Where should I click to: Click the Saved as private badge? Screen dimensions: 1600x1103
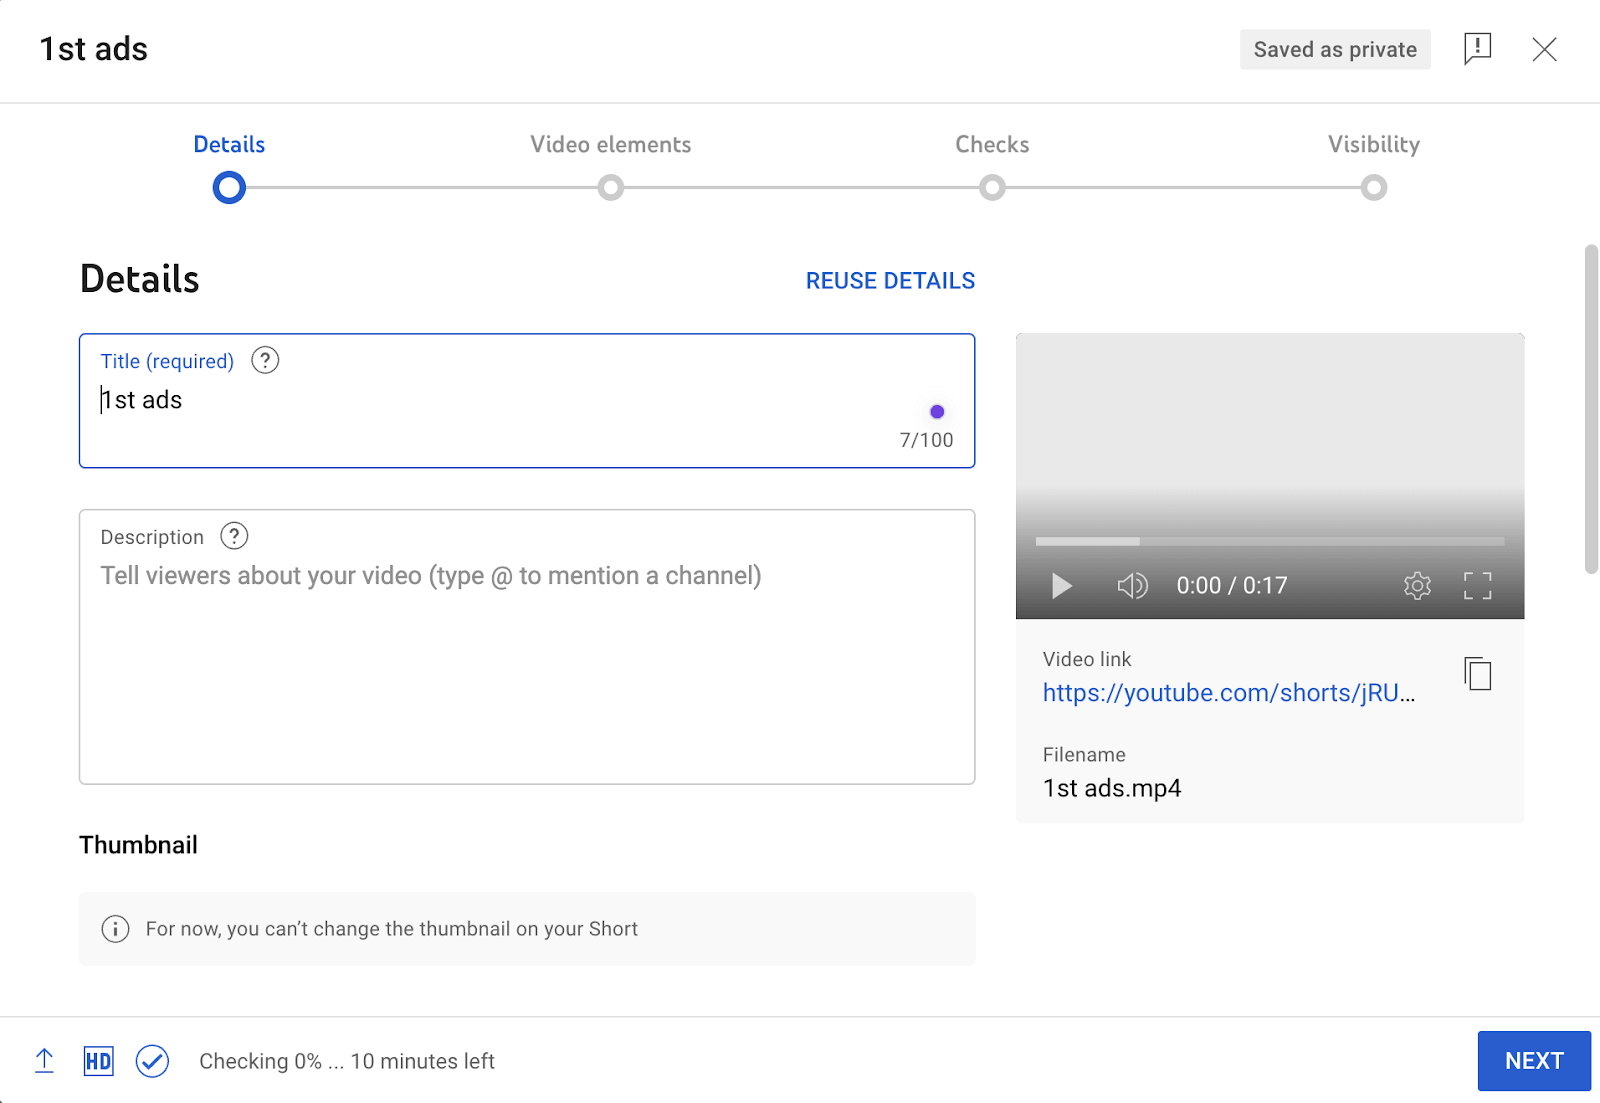(1335, 49)
